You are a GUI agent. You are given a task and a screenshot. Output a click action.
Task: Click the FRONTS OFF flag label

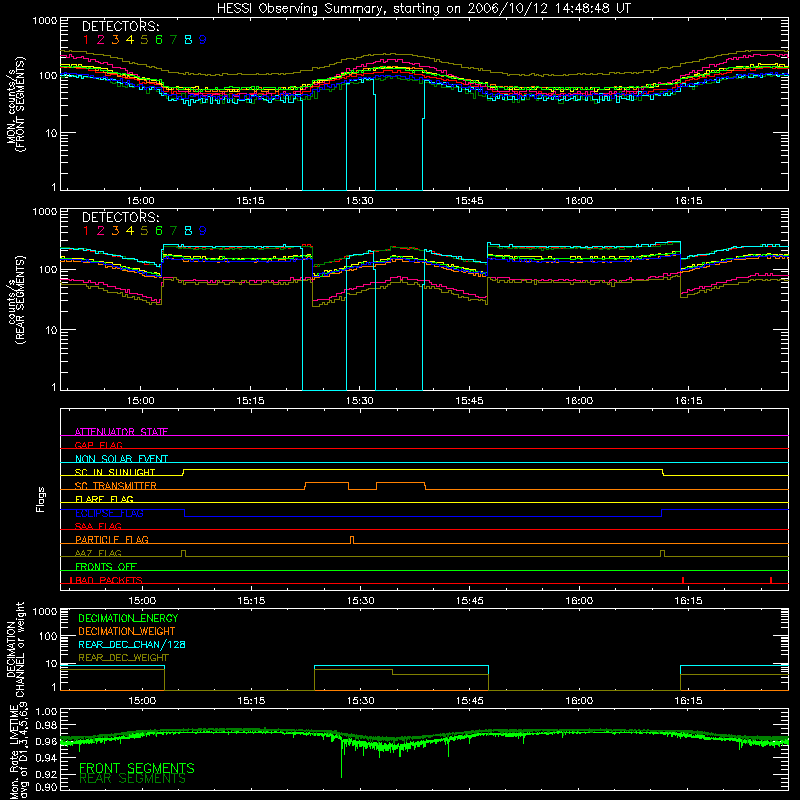pos(106,567)
